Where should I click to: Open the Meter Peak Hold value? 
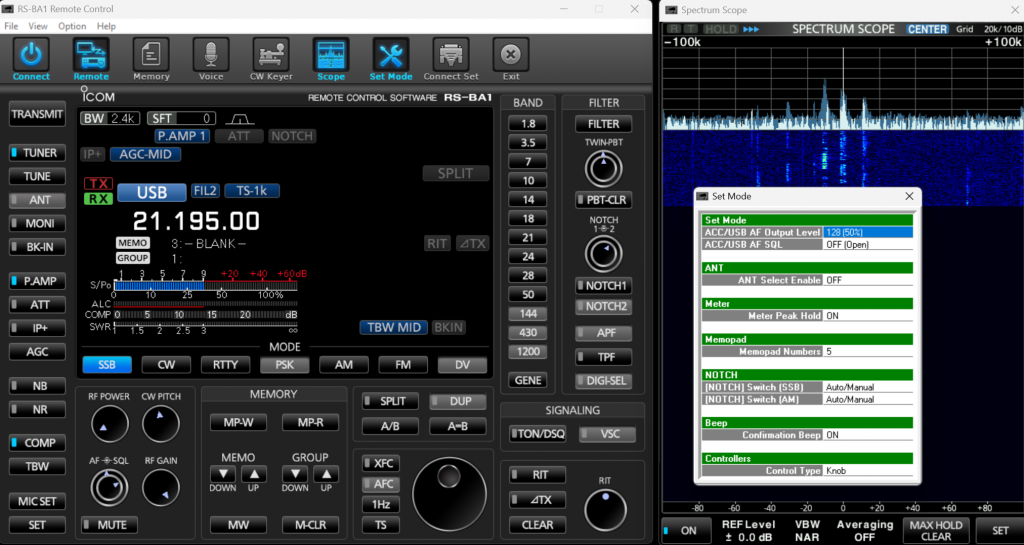point(867,316)
